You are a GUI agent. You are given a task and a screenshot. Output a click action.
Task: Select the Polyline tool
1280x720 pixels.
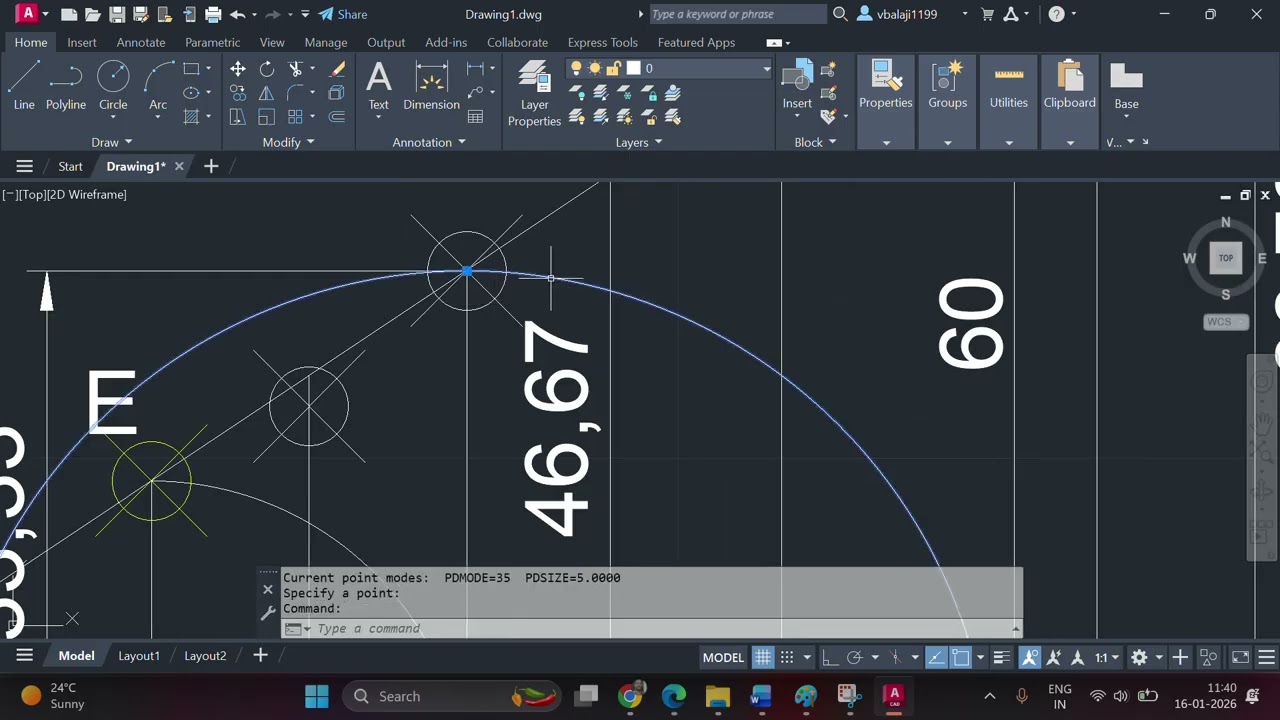pos(66,85)
